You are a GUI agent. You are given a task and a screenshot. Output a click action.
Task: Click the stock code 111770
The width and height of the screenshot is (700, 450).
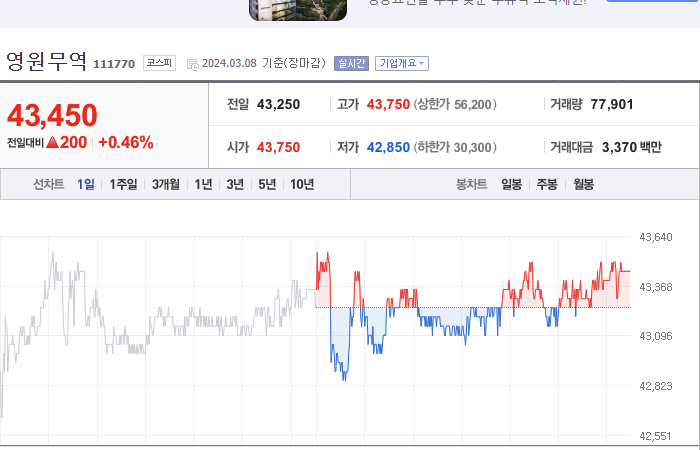(114, 64)
